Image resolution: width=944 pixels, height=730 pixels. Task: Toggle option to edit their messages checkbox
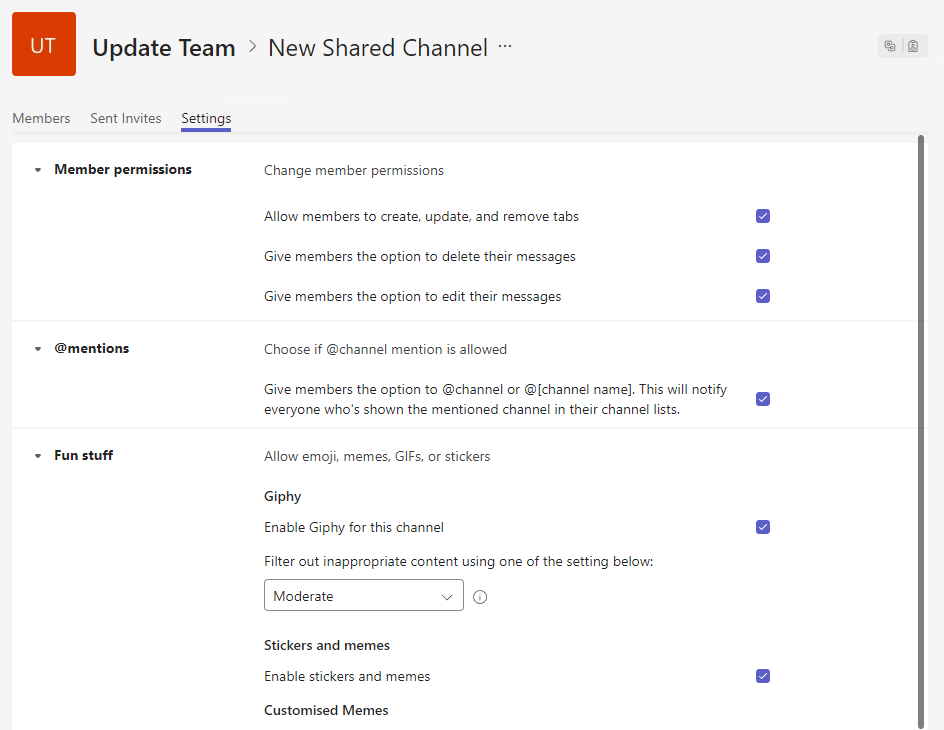pyautogui.click(x=763, y=296)
